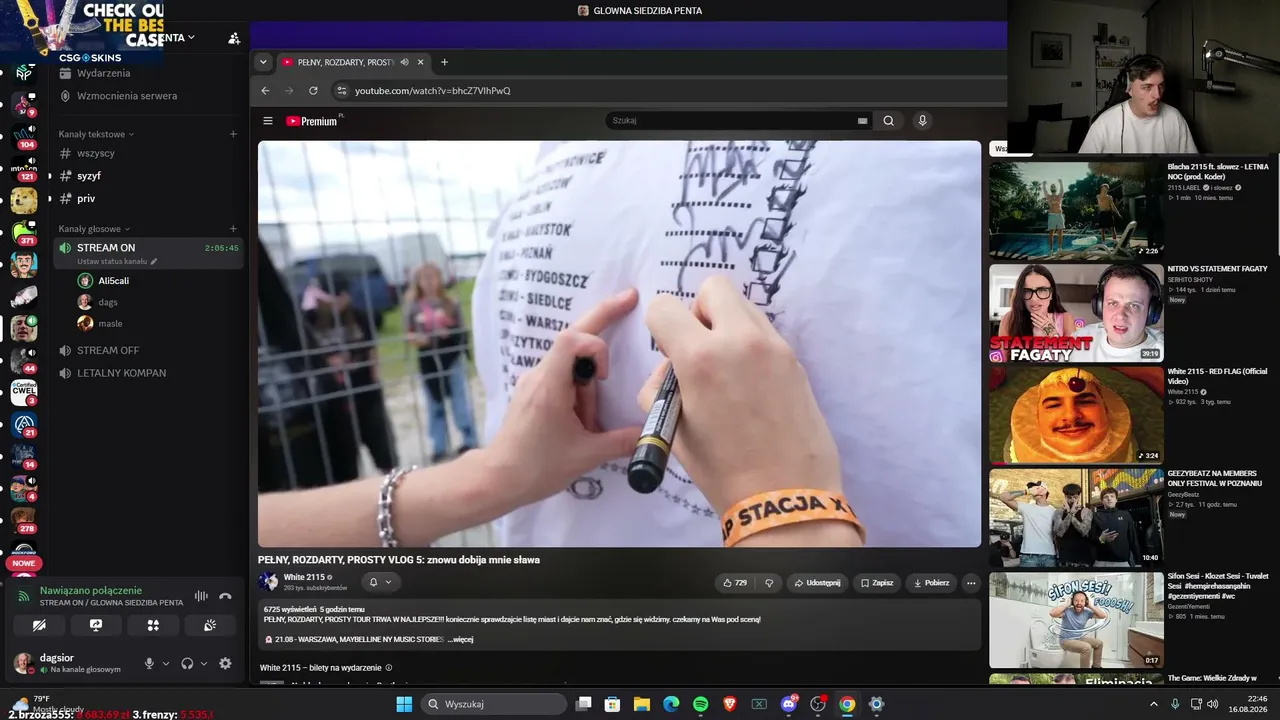Click the Udostępnij share button
Screen dimensions: 1280x720
(x=817, y=582)
